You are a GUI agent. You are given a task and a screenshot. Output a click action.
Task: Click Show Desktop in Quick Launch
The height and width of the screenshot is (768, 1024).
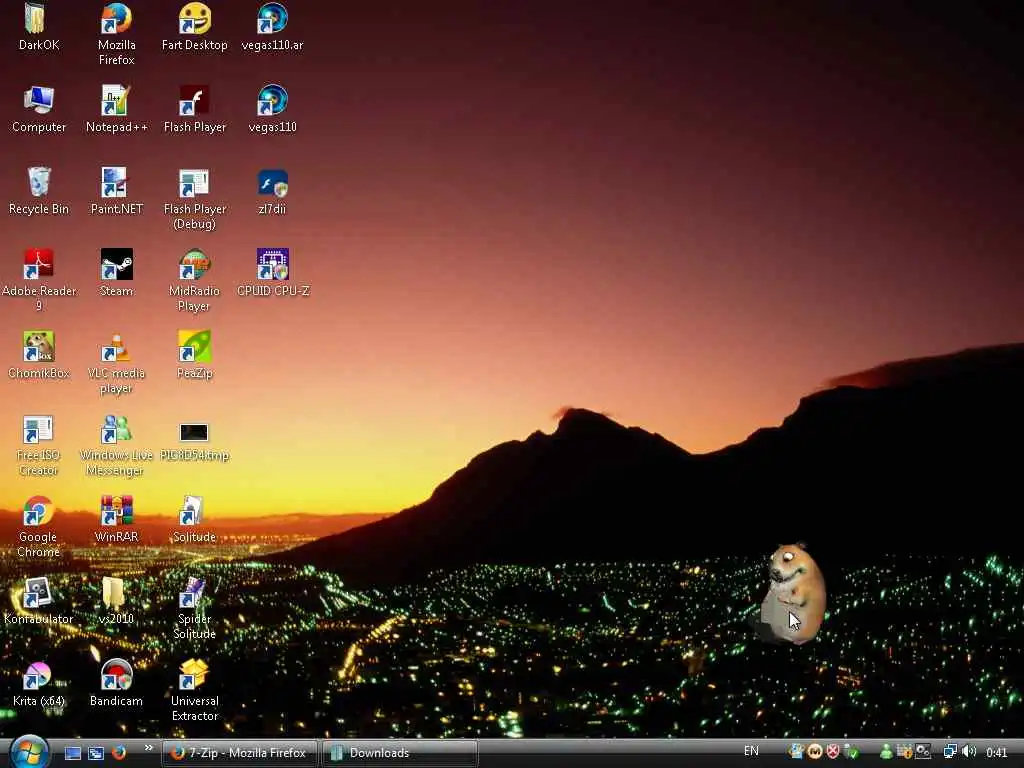[72, 753]
